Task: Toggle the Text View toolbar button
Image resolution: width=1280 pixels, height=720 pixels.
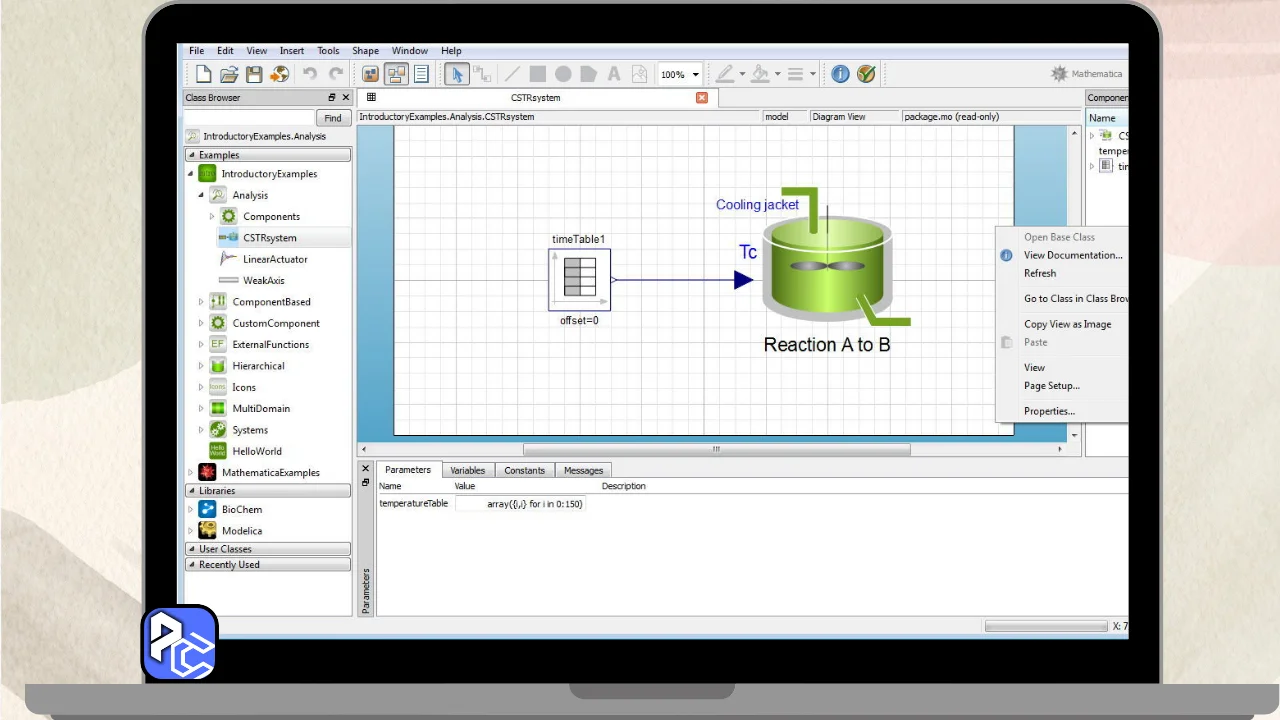Action: click(421, 74)
